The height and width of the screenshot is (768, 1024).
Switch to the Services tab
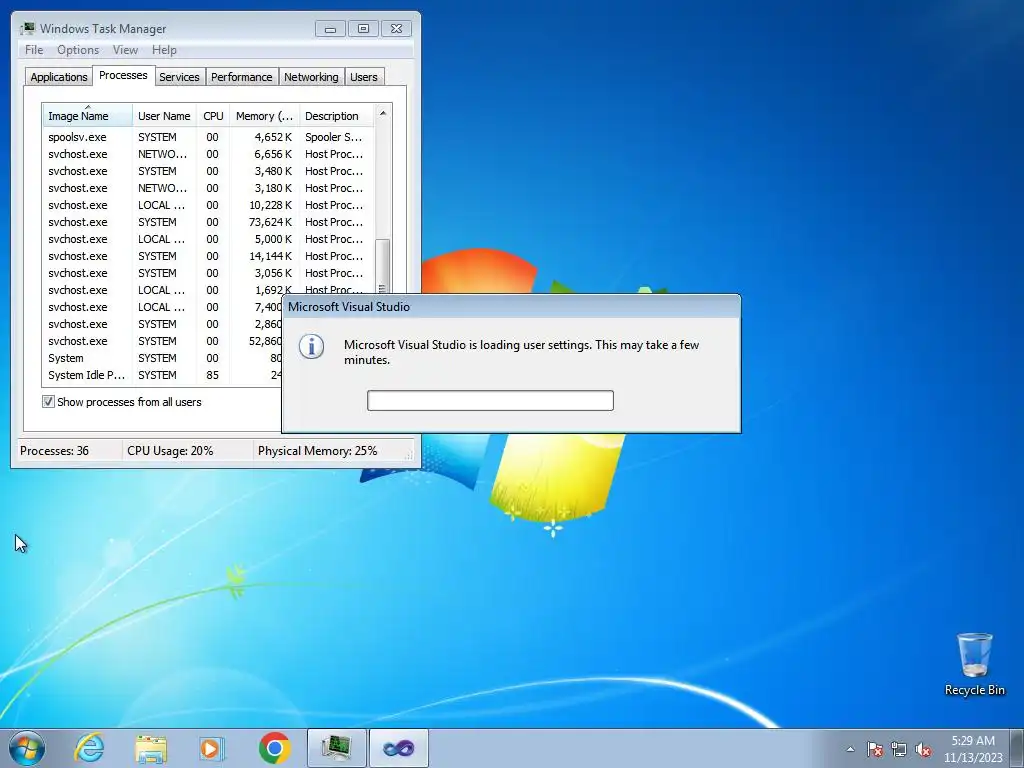click(180, 77)
